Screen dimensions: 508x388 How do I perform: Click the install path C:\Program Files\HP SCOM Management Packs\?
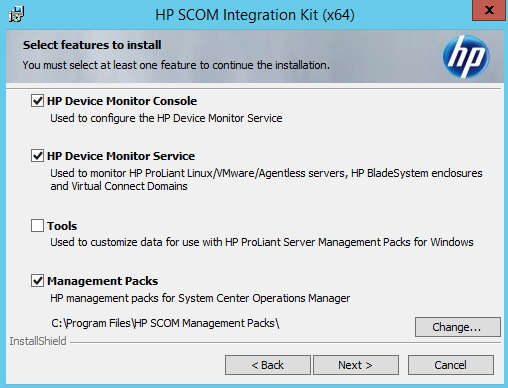pyautogui.click(x=165, y=323)
